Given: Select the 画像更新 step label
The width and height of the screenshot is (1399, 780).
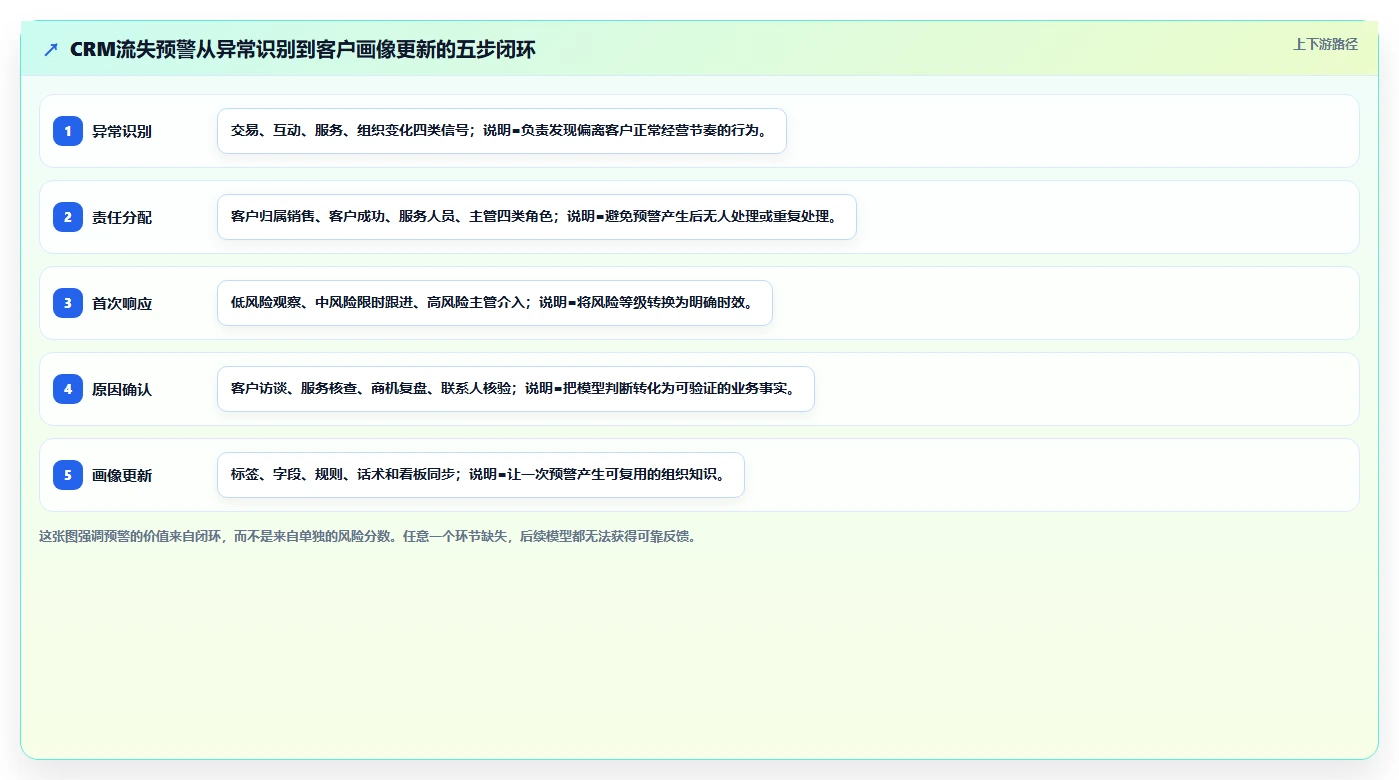Looking at the screenshot, I should click(x=122, y=475).
